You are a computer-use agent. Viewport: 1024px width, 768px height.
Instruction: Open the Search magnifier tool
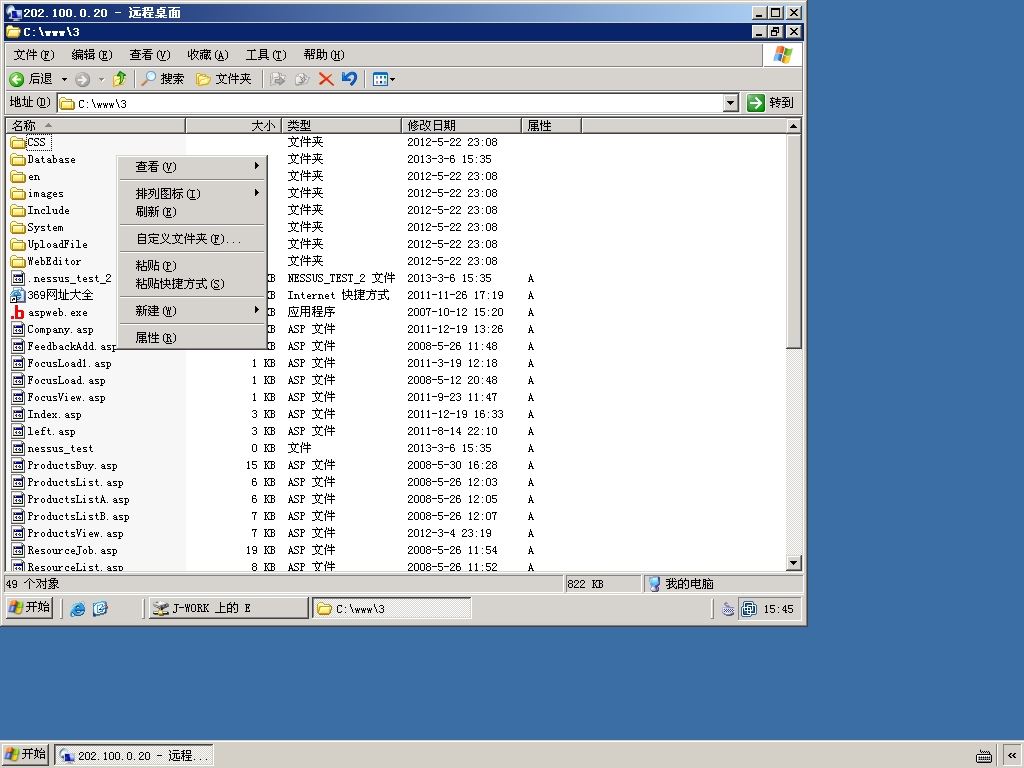[x=163, y=79]
